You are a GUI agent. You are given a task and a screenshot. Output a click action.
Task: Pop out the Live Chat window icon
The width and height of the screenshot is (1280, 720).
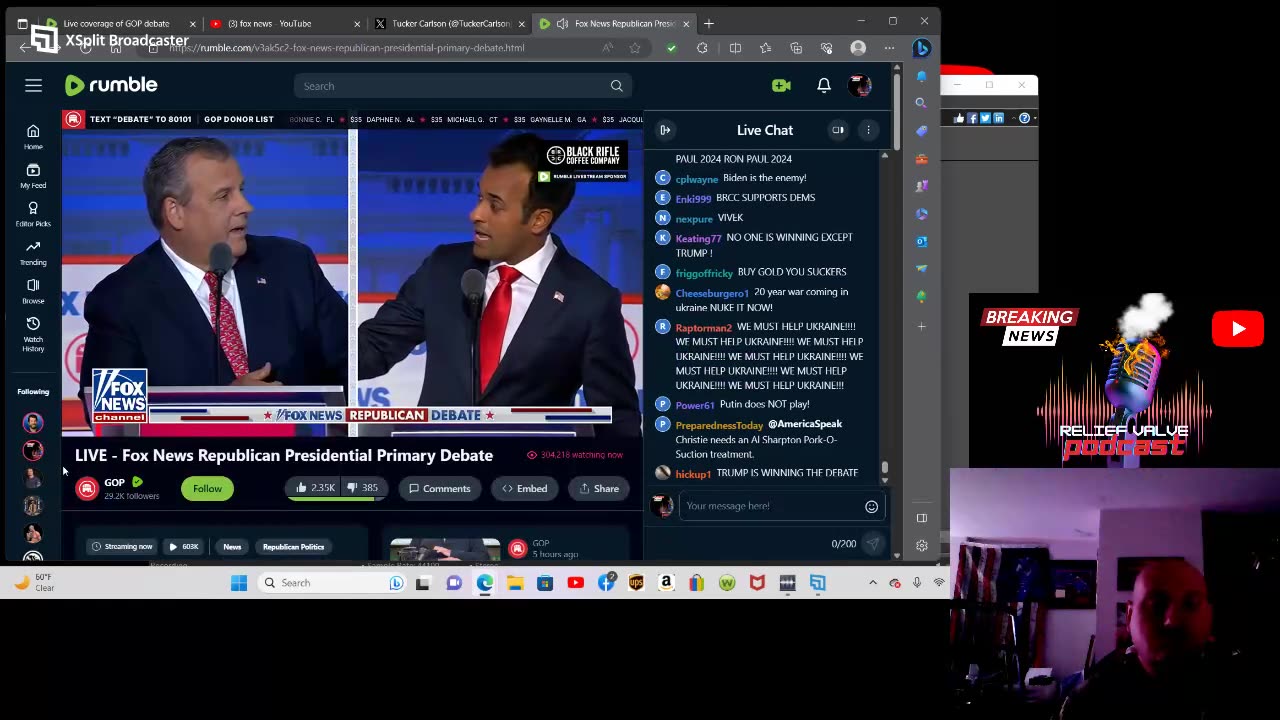pos(838,130)
